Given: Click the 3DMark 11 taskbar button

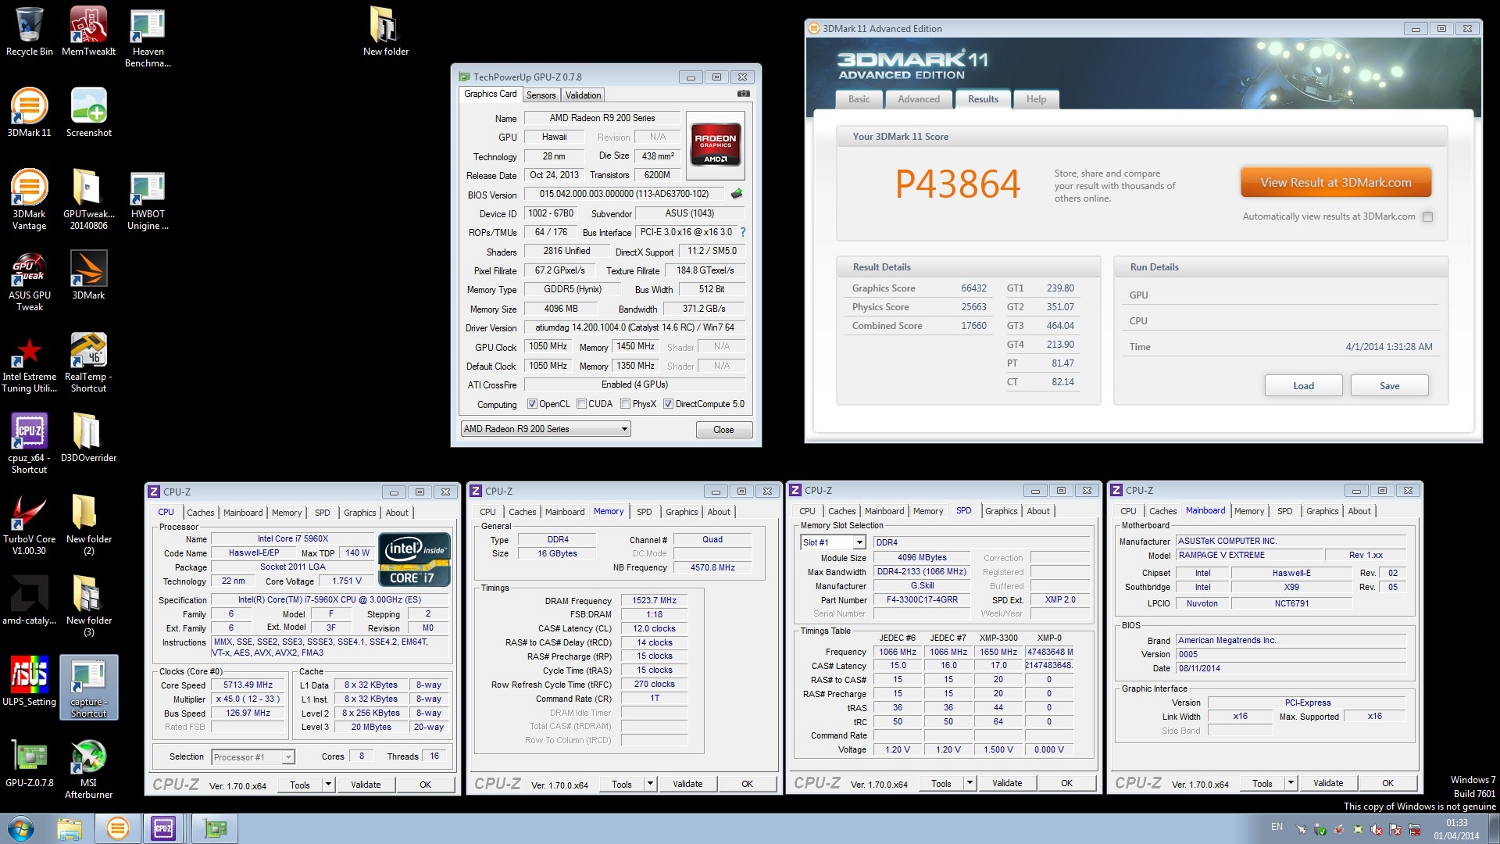Looking at the screenshot, I should click(117, 828).
